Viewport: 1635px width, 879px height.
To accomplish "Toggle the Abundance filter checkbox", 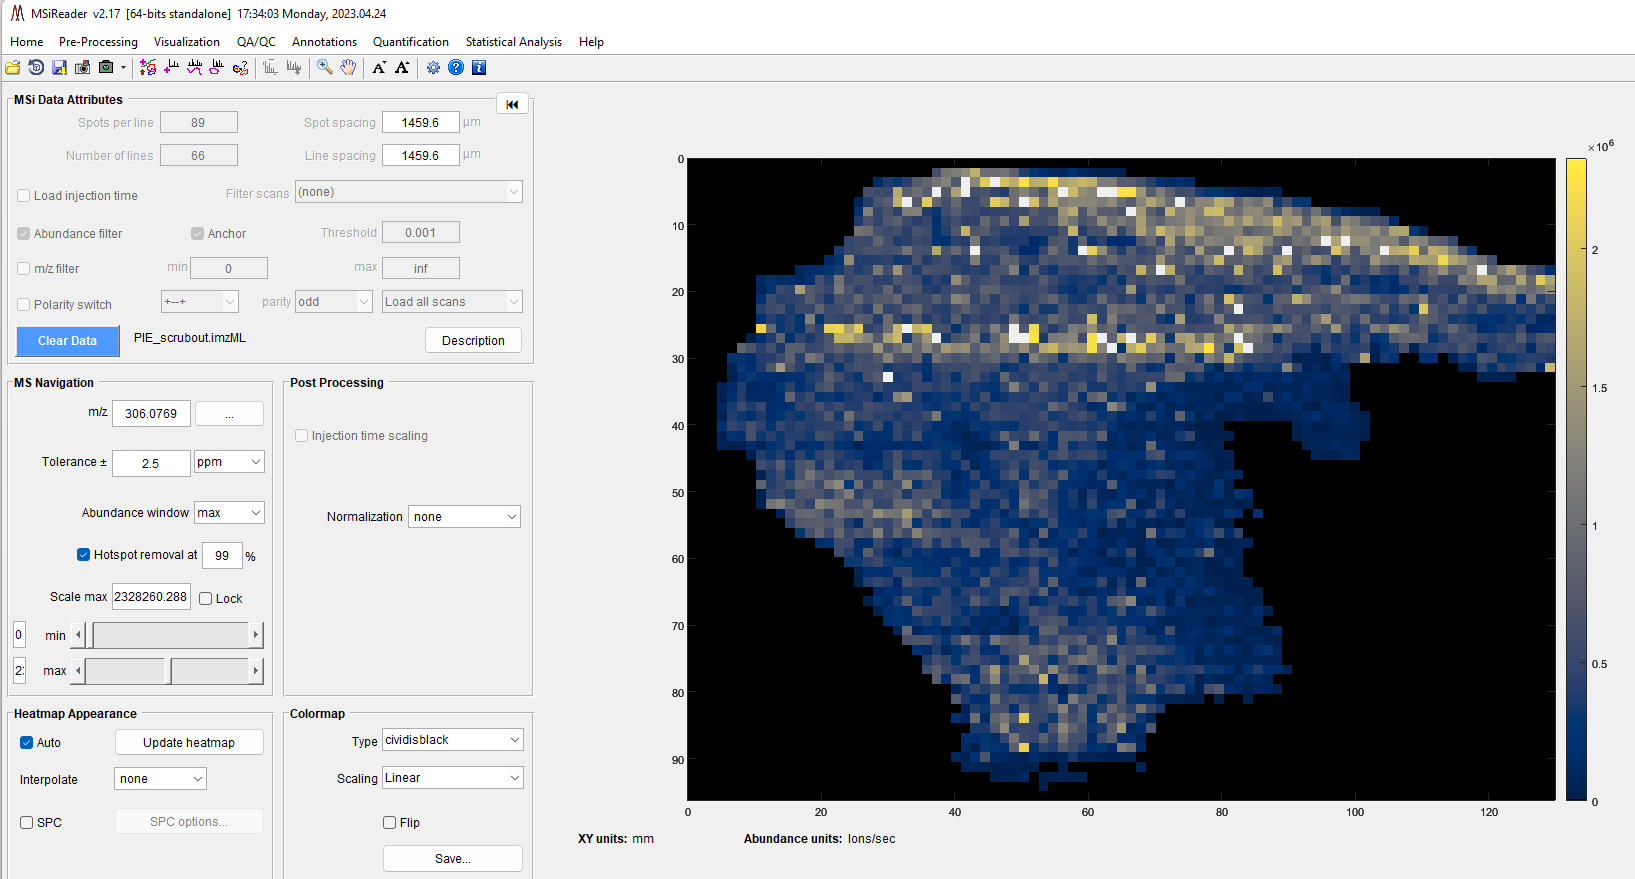I will click(x=24, y=234).
